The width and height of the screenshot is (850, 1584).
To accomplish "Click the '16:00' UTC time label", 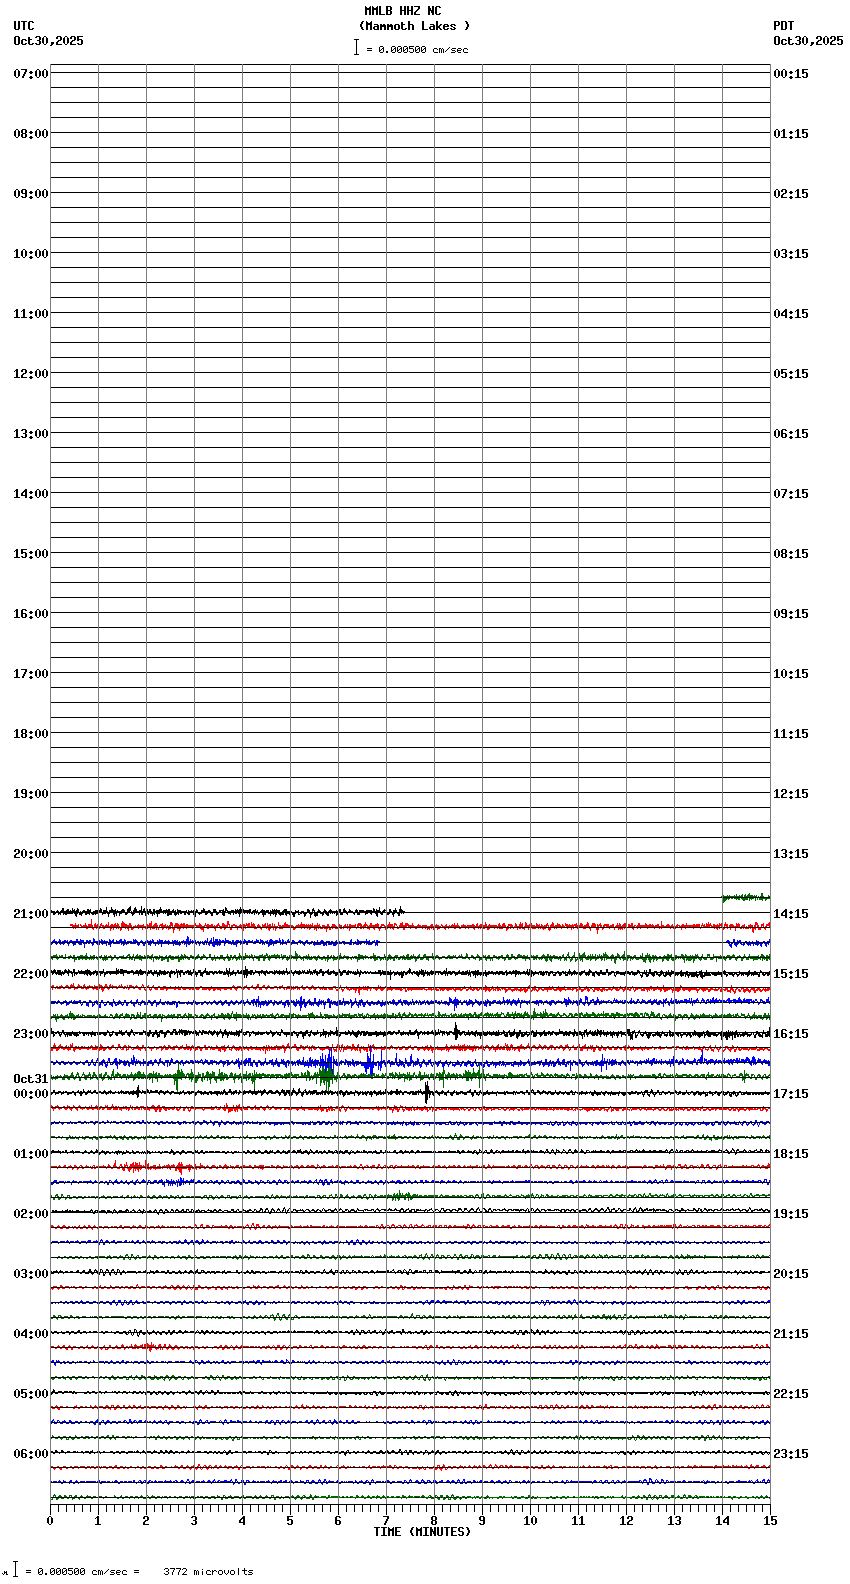I will [31, 614].
